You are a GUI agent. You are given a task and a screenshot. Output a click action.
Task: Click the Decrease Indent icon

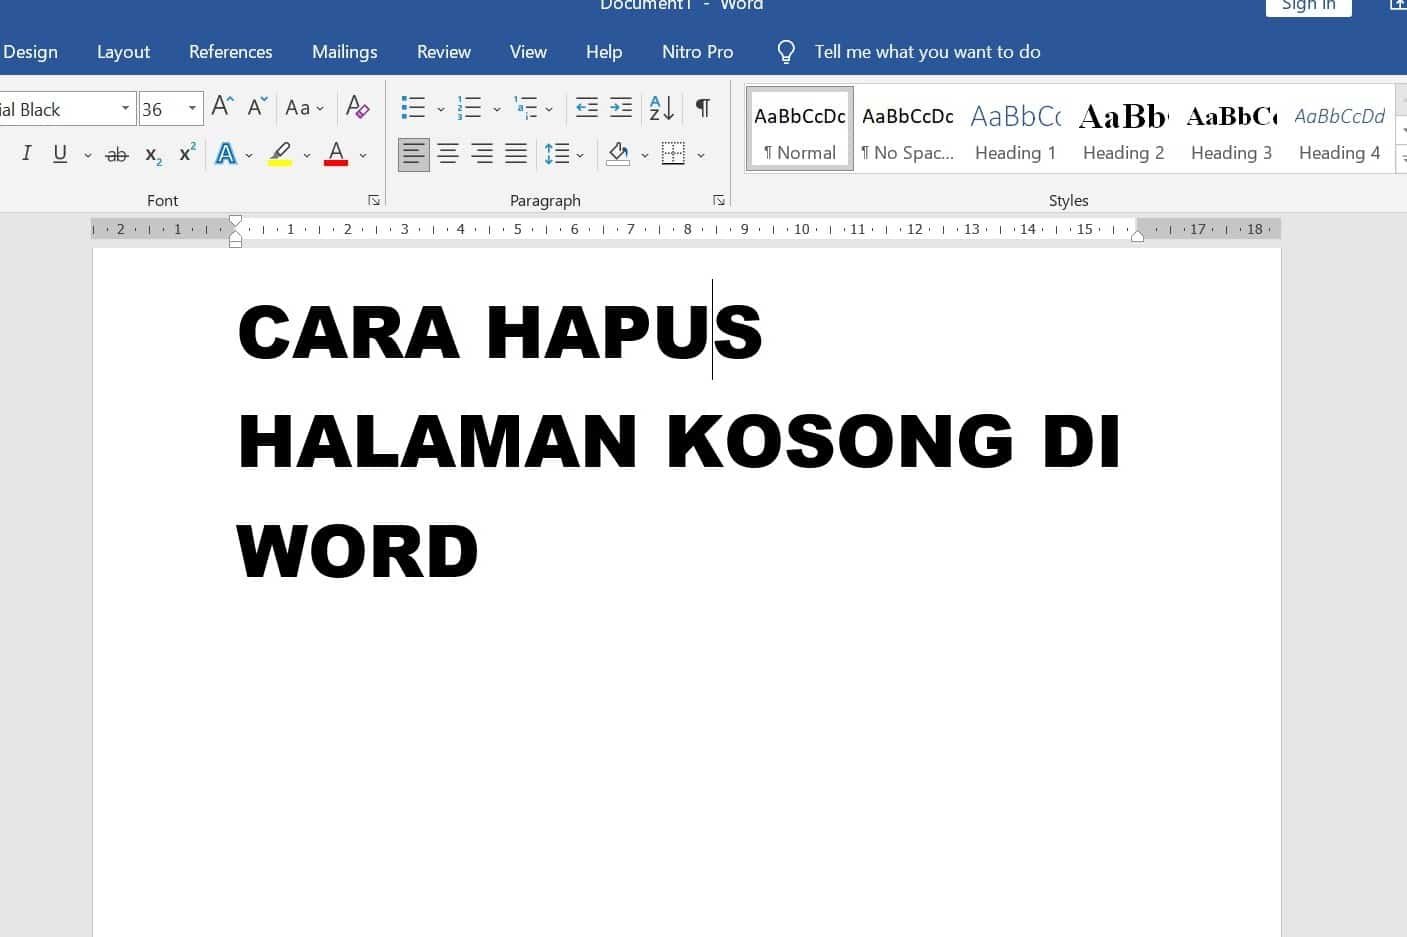(x=587, y=108)
